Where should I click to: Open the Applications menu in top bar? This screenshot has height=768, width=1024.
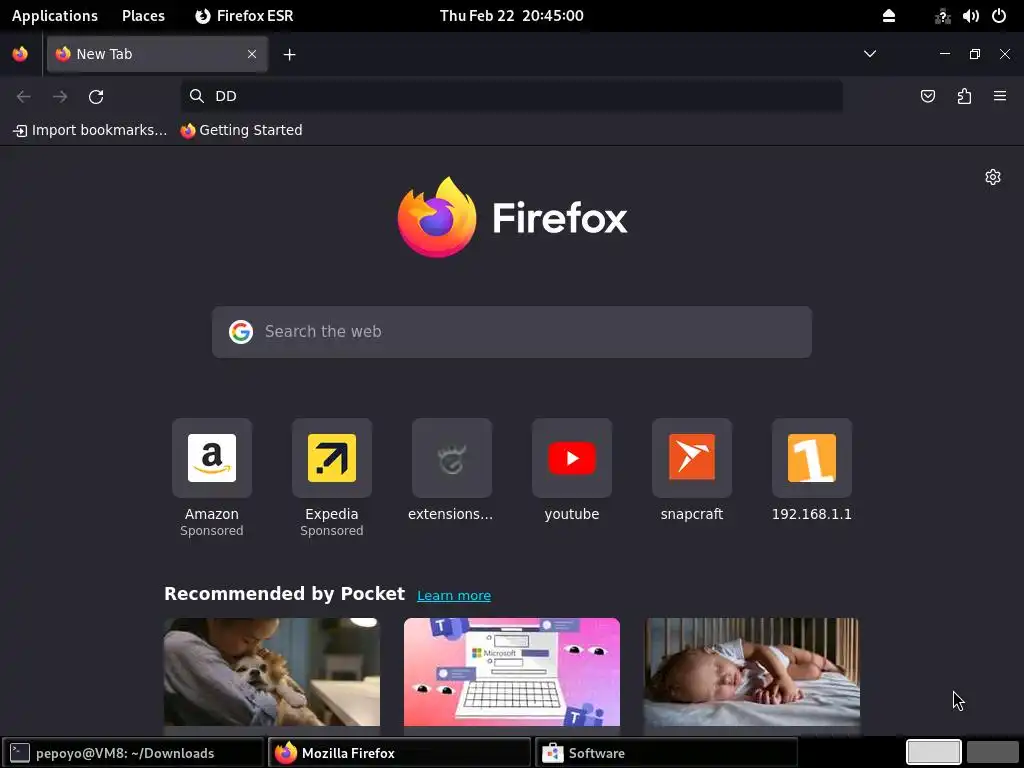(x=55, y=16)
